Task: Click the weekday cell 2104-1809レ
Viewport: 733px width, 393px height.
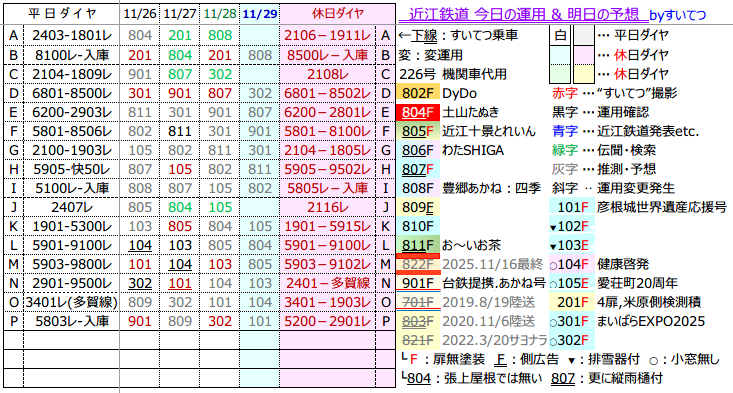Action: (72, 74)
